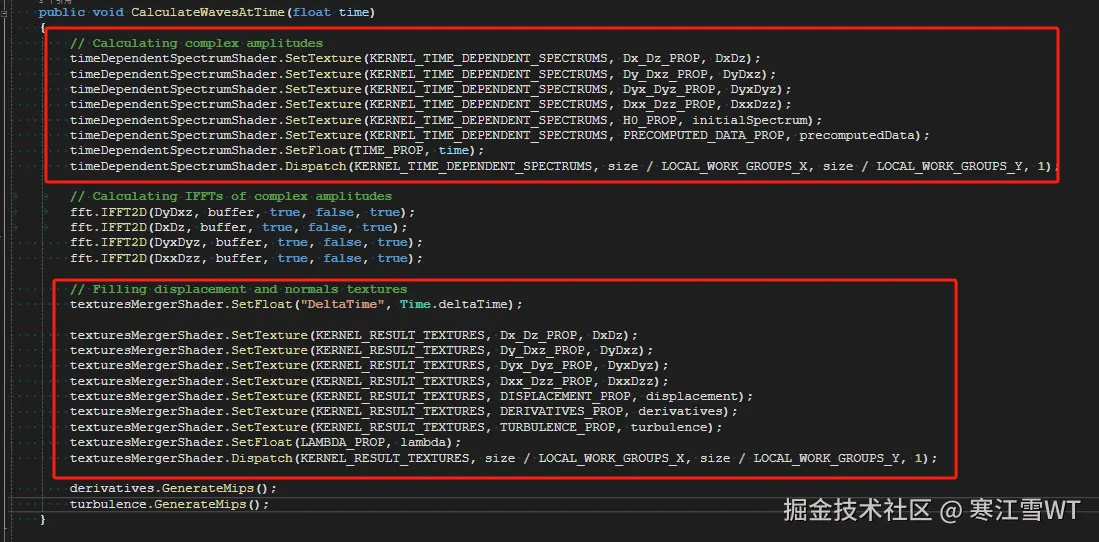Click the TIME_PROP constant

click(394, 150)
